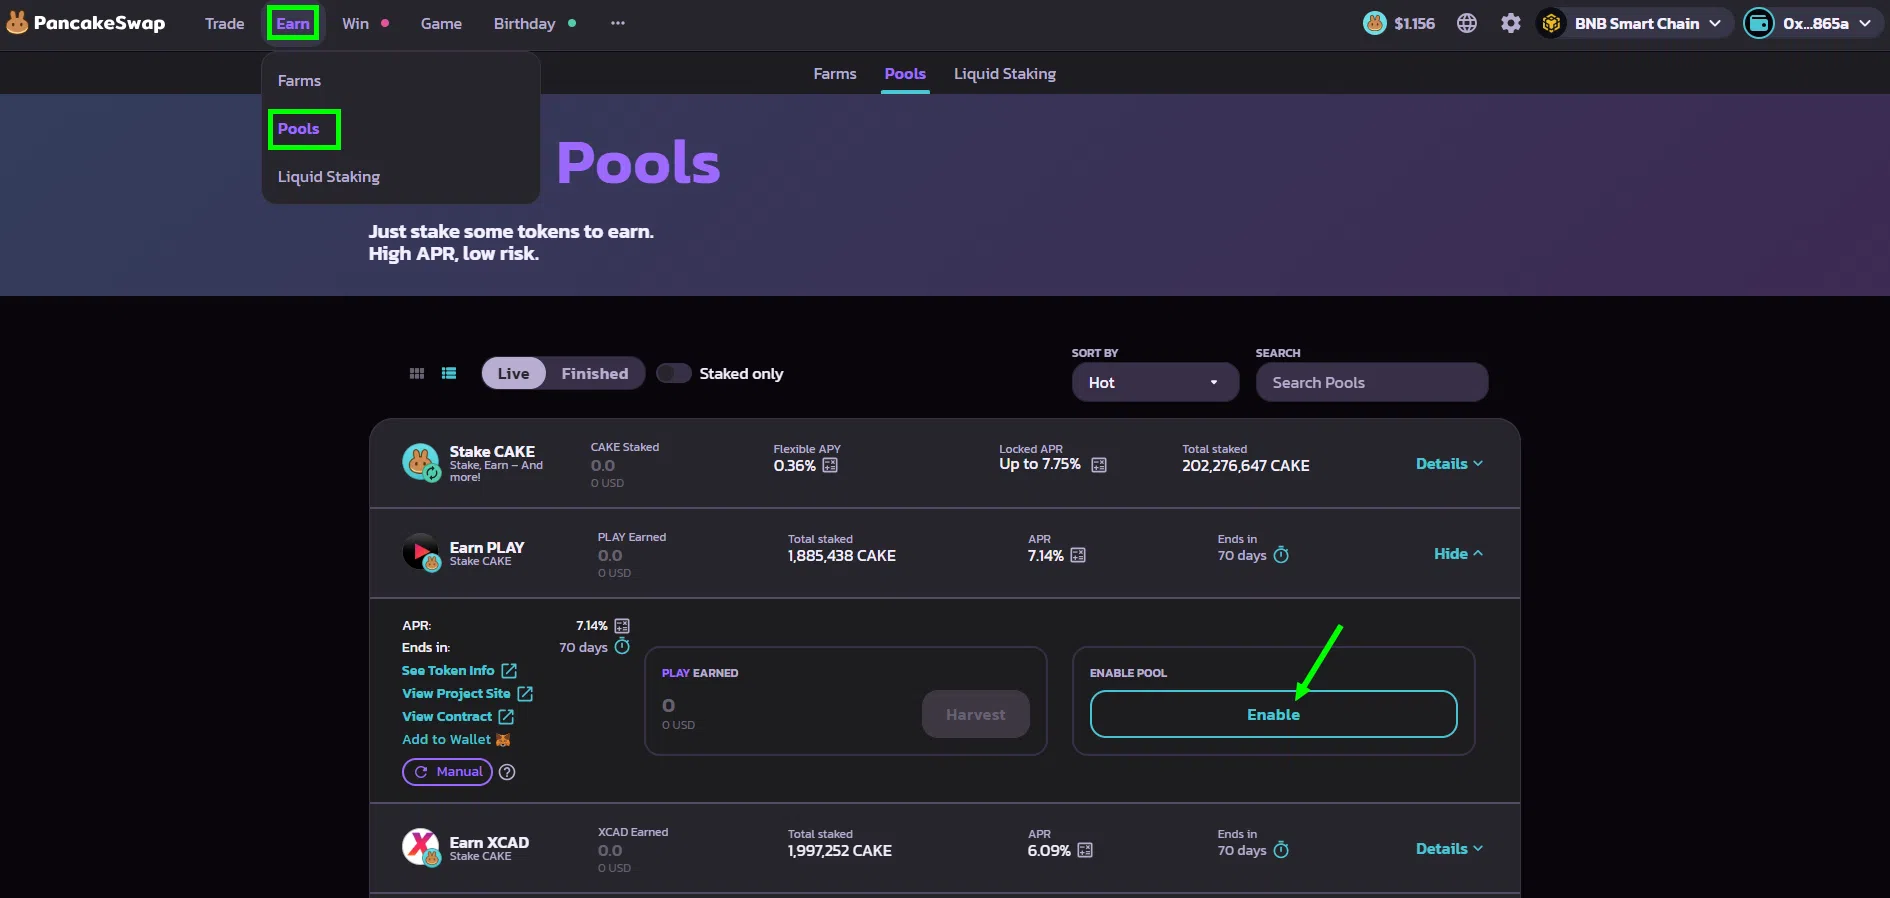Image resolution: width=1890 pixels, height=898 pixels.
Task: Toggle the Staked only switch
Action: tap(674, 373)
